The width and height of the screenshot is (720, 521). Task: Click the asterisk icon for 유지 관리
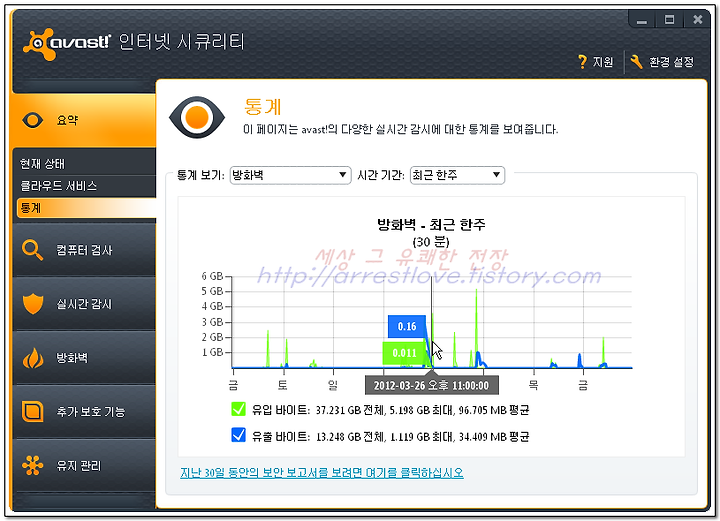(33, 465)
